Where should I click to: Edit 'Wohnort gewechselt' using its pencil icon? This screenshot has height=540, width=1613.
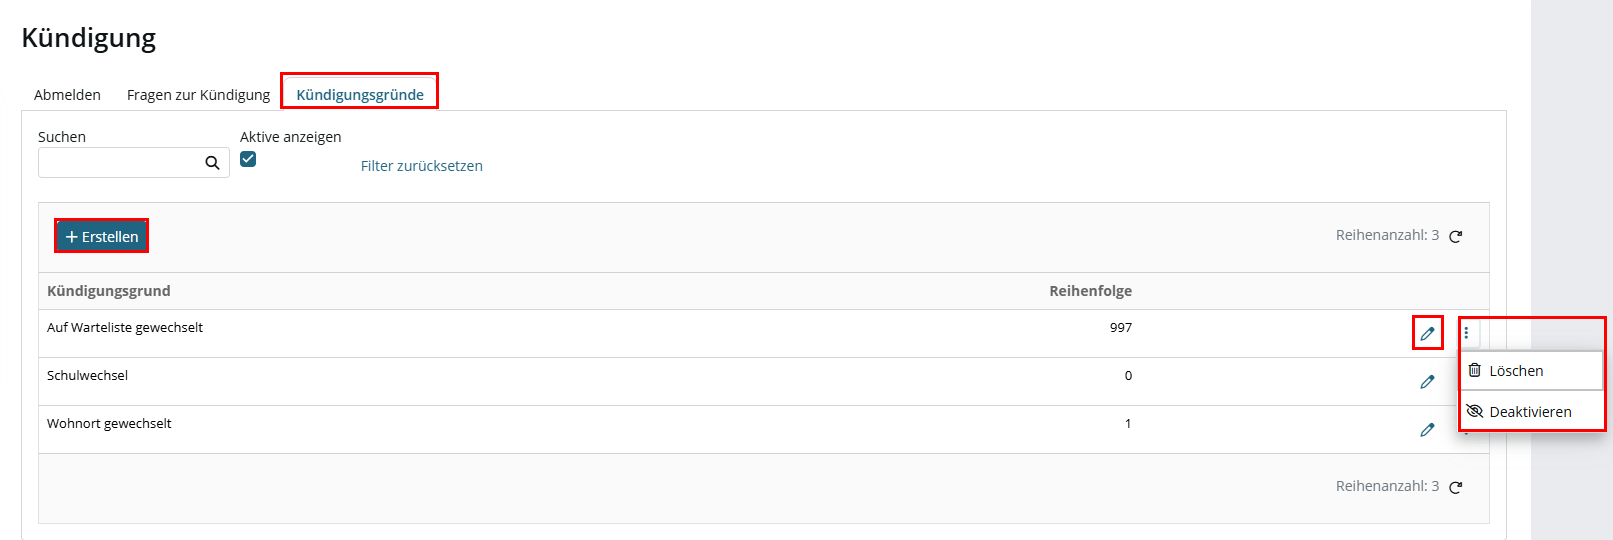[1427, 429]
